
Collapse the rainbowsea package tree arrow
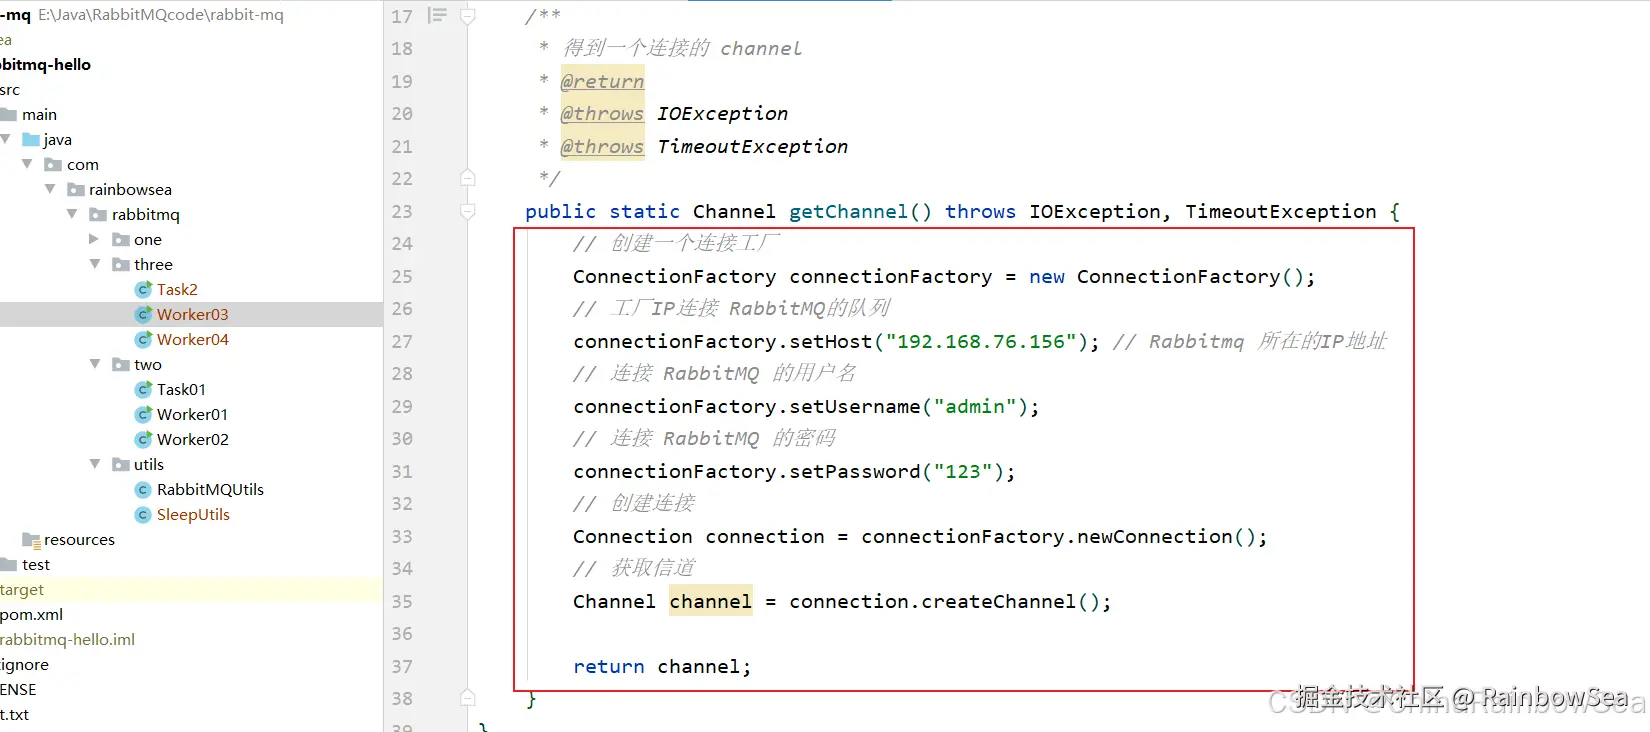(x=50, y=188)
